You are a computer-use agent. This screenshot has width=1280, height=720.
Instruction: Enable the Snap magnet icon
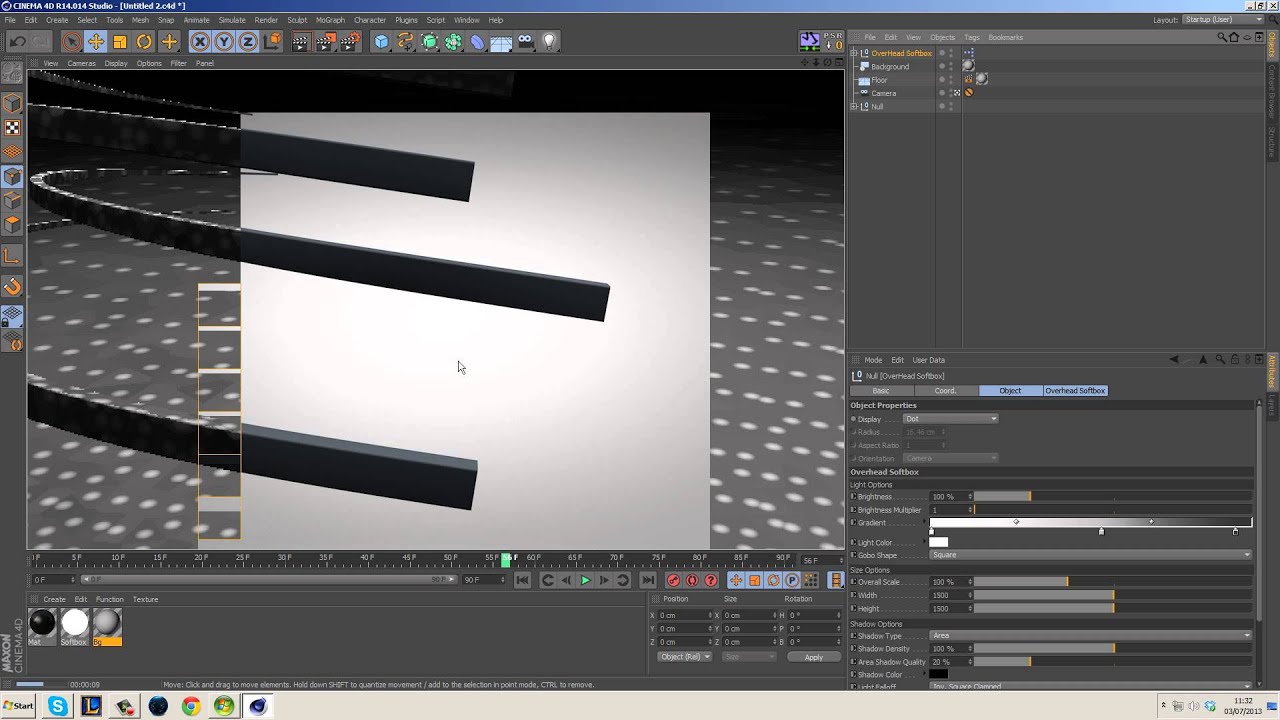point(12,287)
